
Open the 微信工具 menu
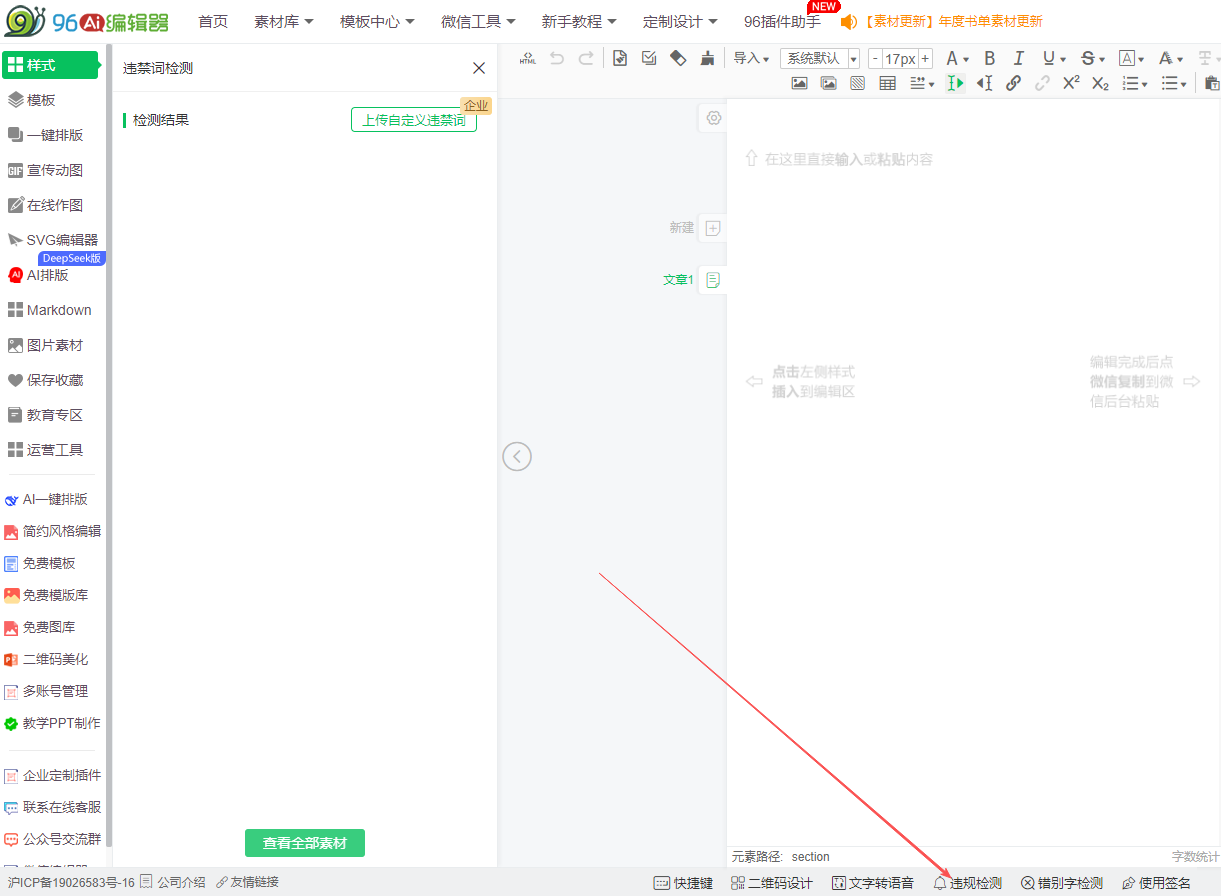[478, 22]
